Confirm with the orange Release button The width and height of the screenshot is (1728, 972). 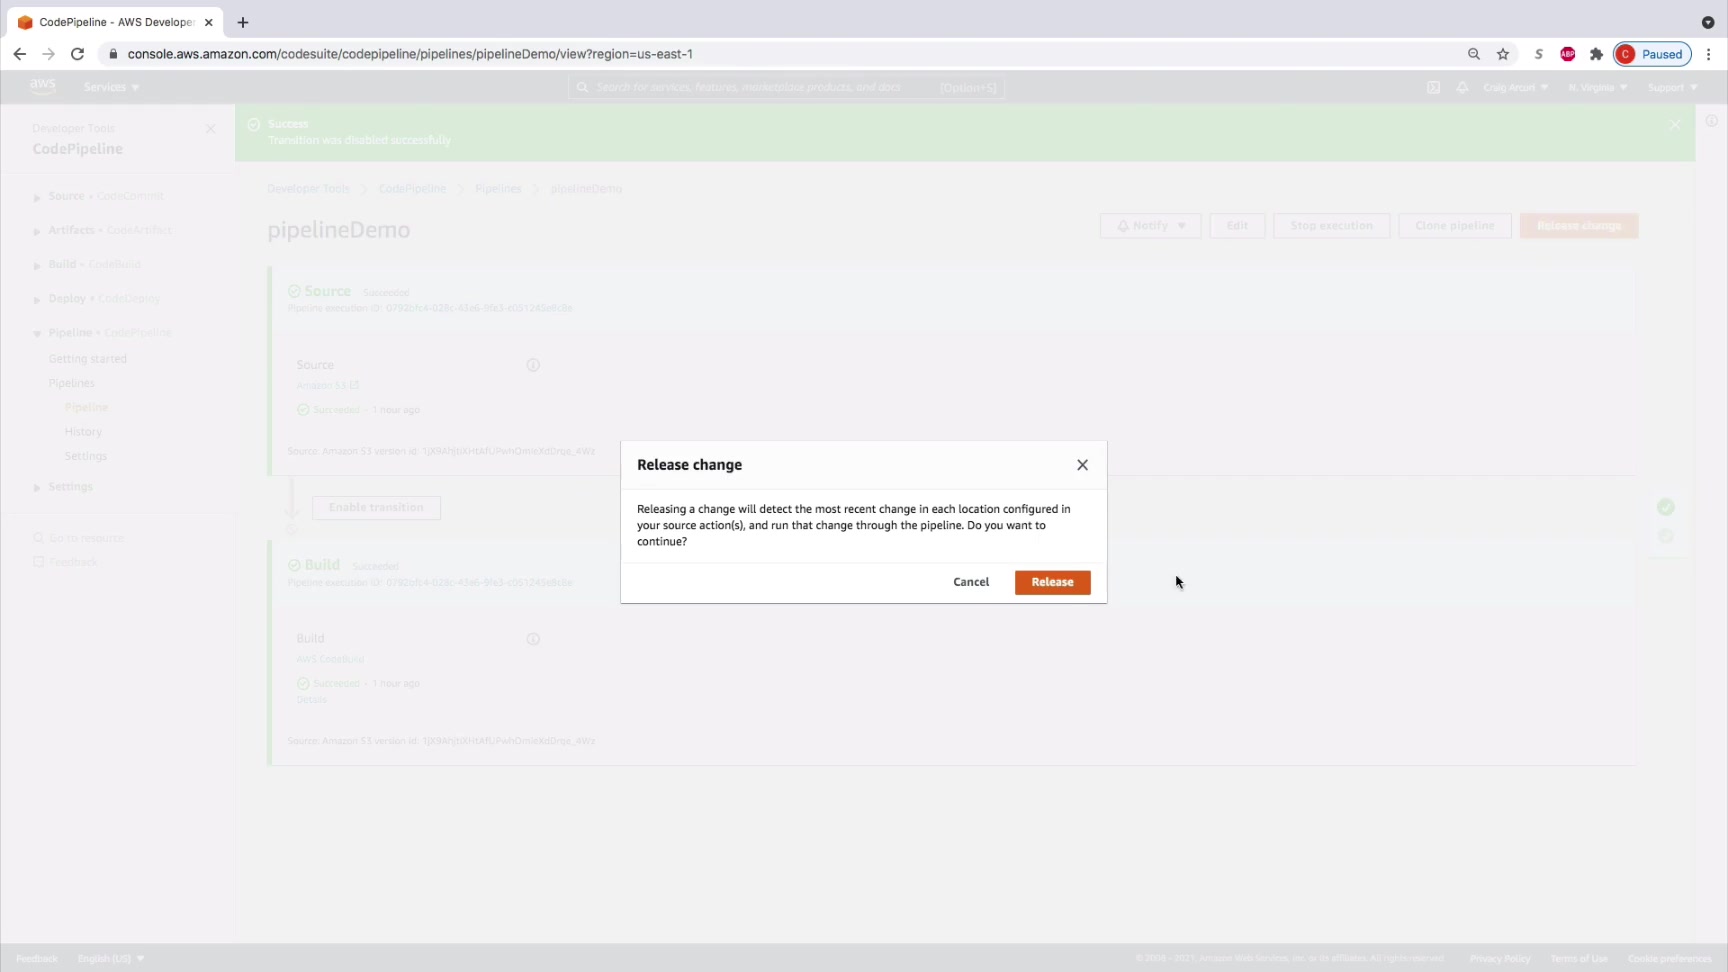[1052, 582]
